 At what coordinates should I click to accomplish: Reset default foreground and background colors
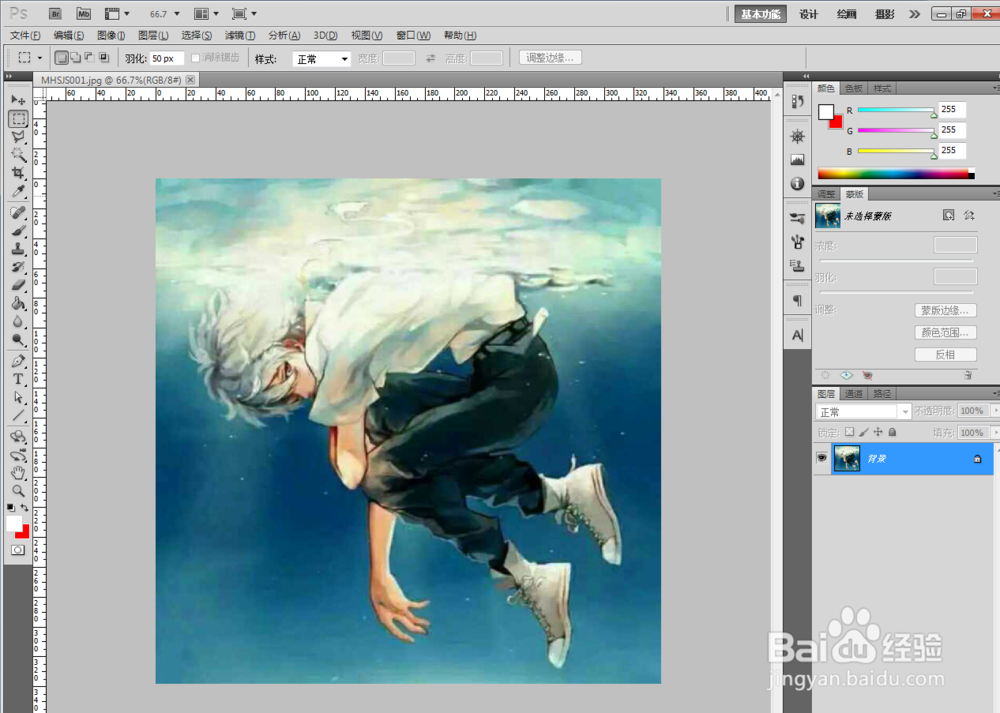[11, 508]
